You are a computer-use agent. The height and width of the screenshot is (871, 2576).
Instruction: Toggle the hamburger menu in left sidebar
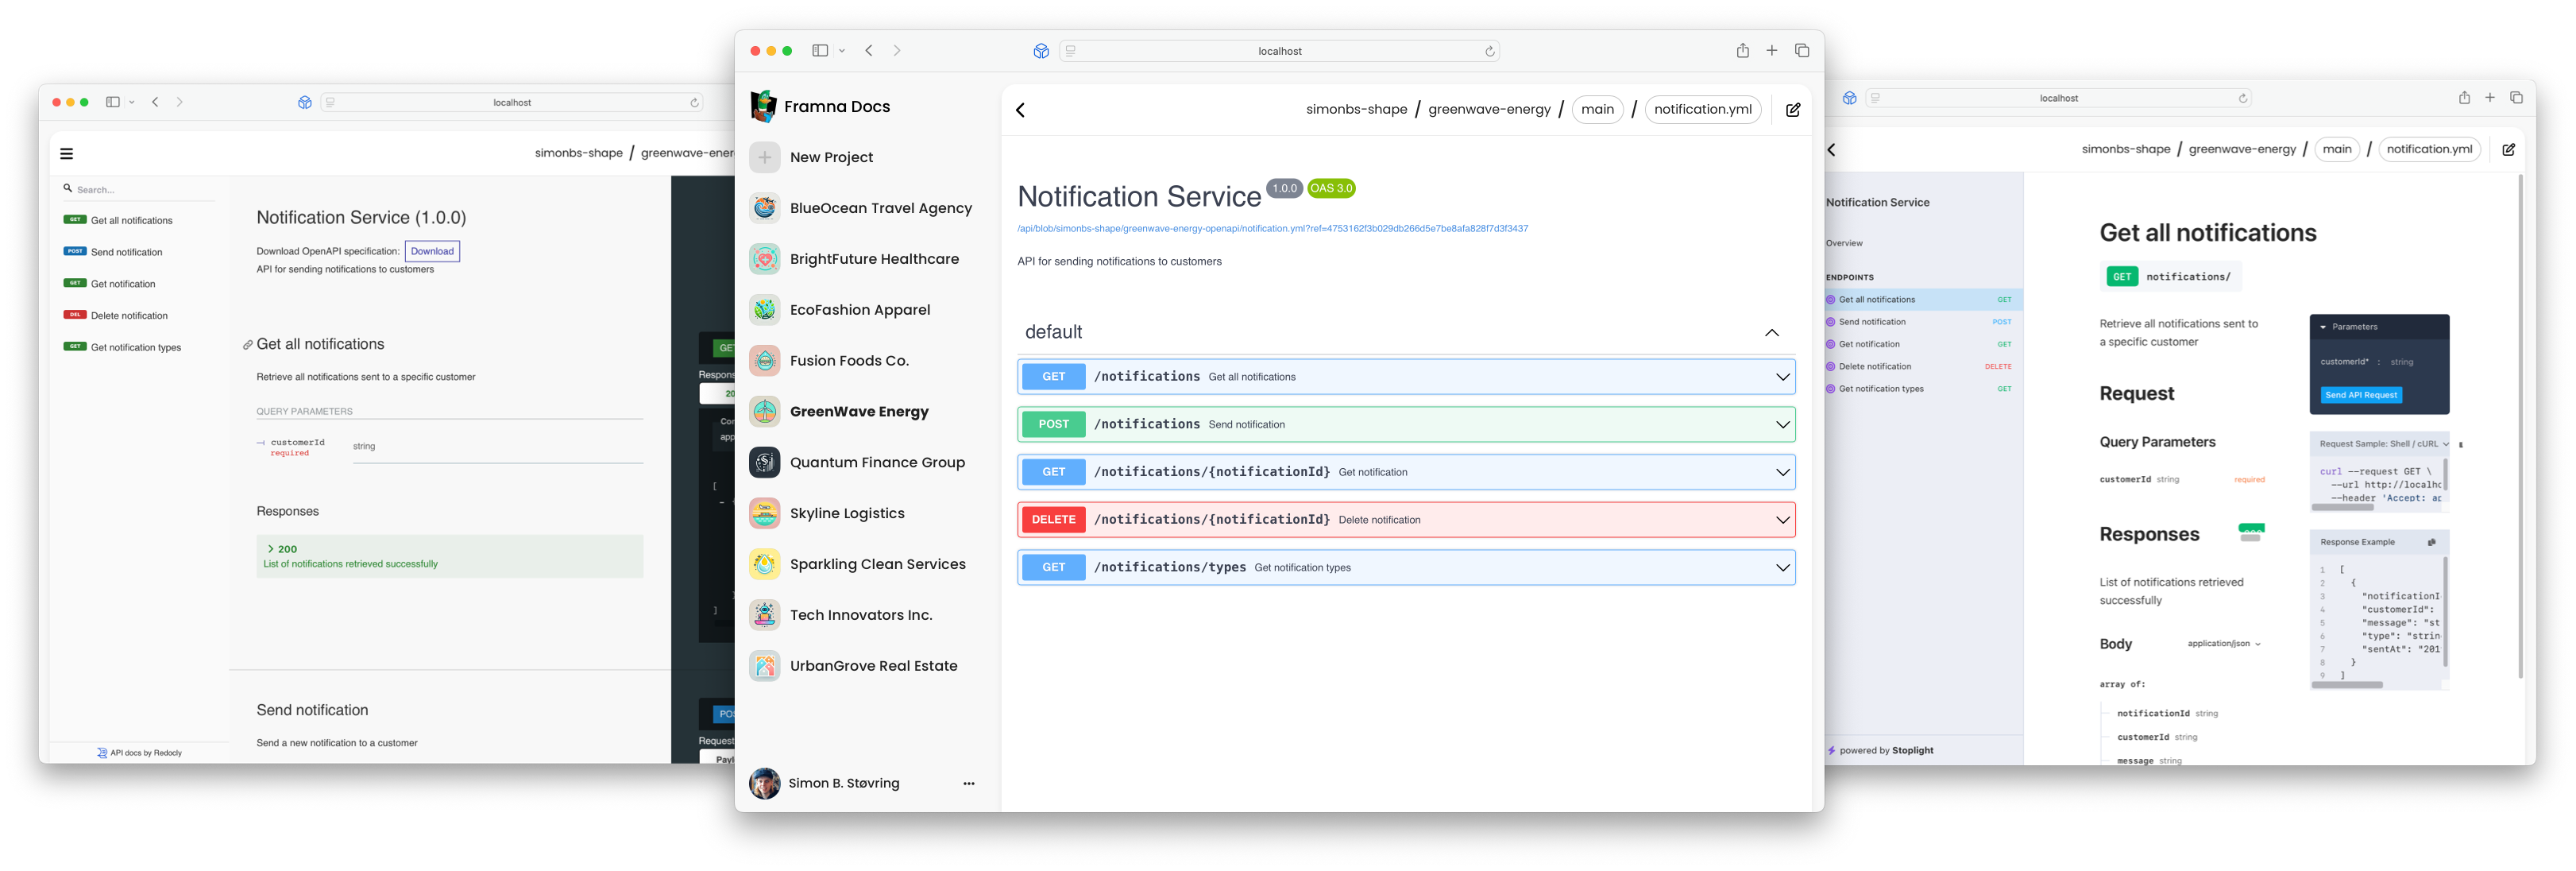[x=66, y=151]
